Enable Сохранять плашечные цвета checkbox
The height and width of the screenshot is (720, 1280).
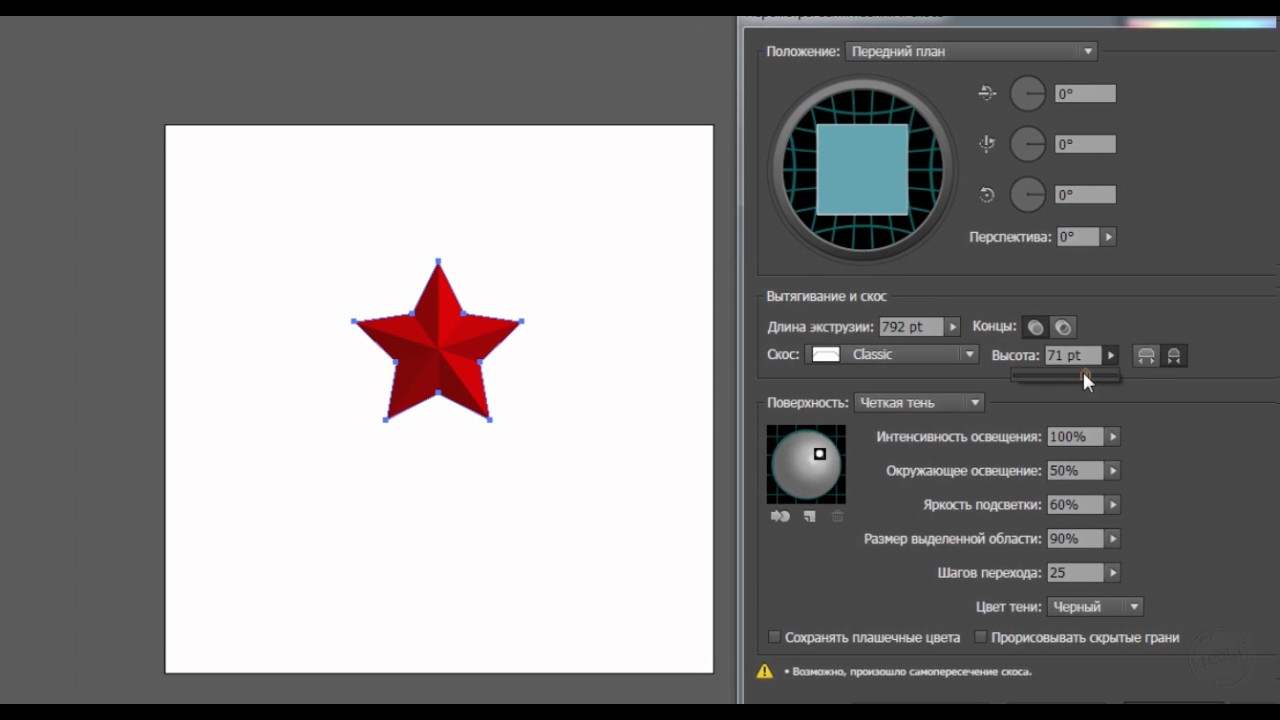(x=774, y=637)
